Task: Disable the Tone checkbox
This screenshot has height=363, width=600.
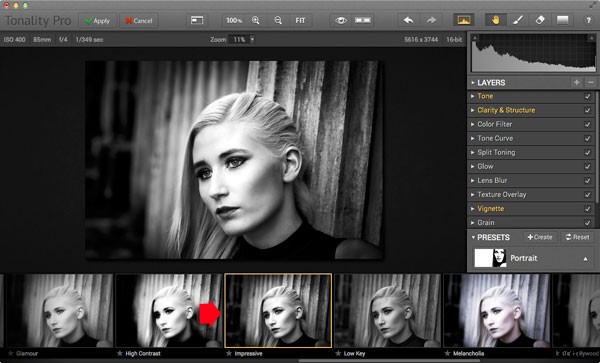Action: pos(587,96)
